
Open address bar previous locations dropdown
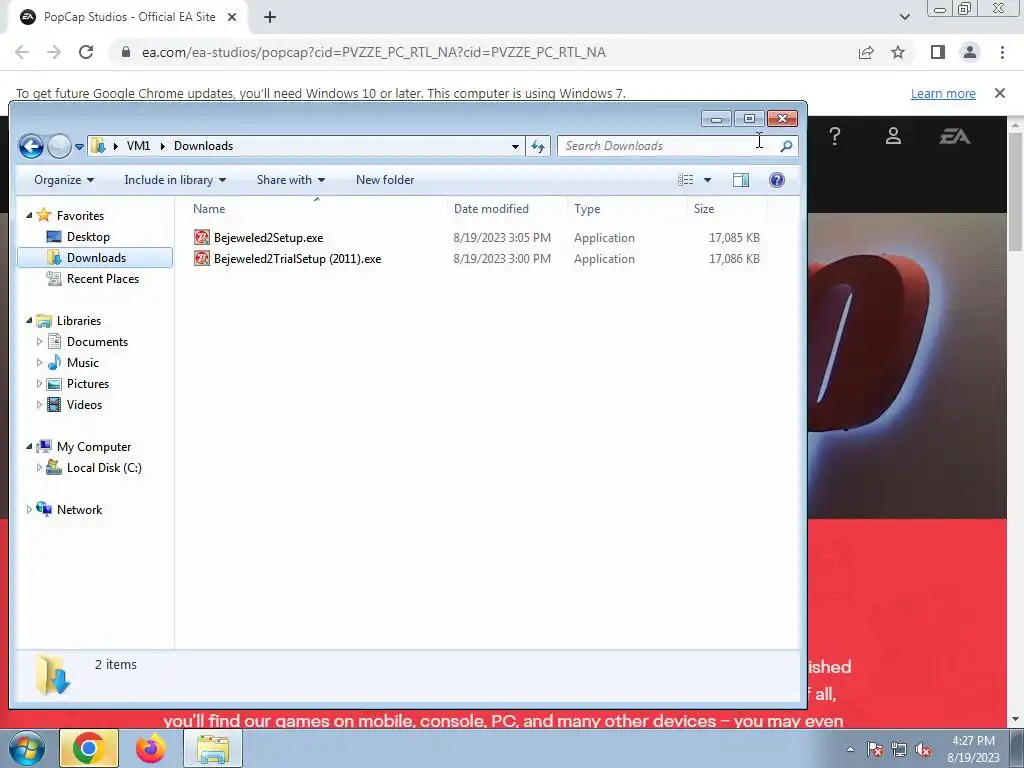(515, 146)
